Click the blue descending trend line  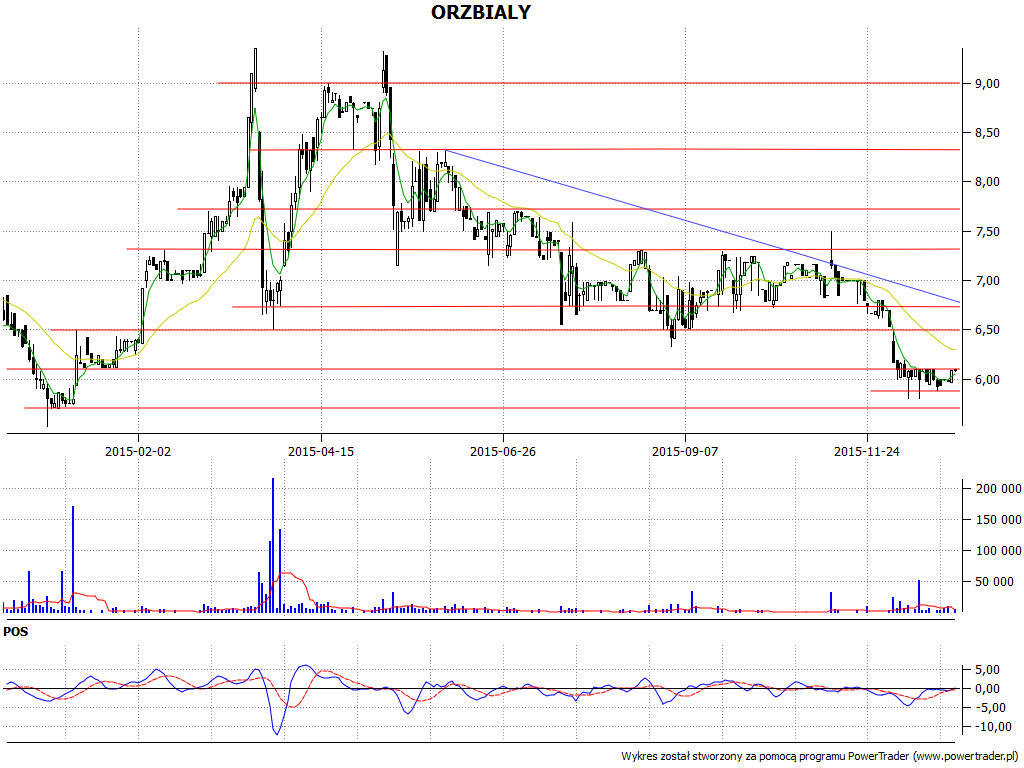pyautogui.click(x=703, y=227)
